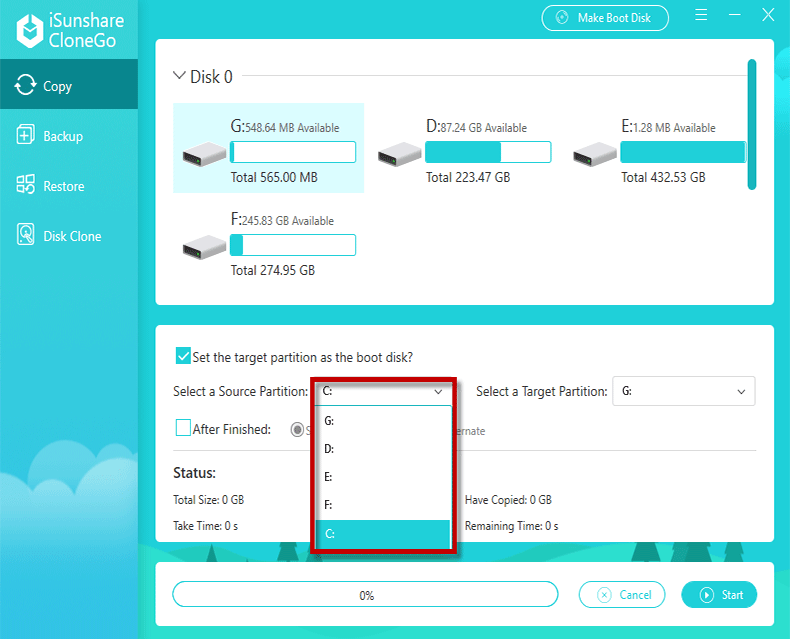Click the Make Boot Disk button
790x639 pixels.
pyautogui.click(x=605, y=18)
